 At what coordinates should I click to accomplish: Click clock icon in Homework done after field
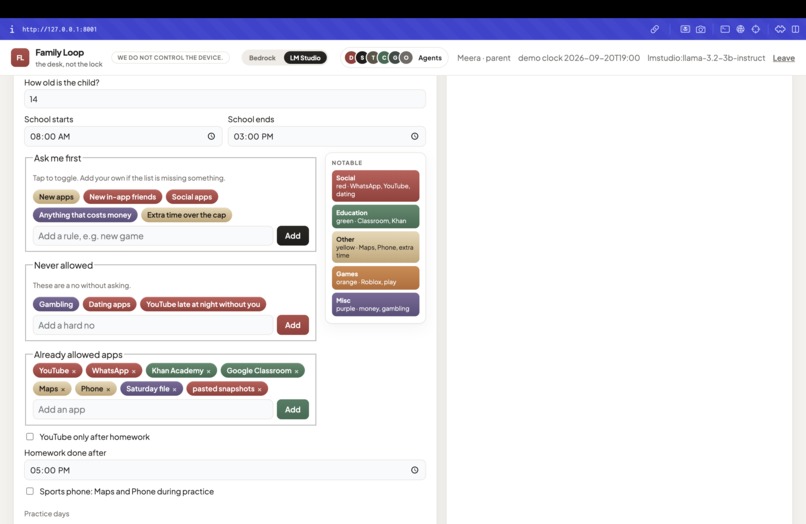point(414,470)
